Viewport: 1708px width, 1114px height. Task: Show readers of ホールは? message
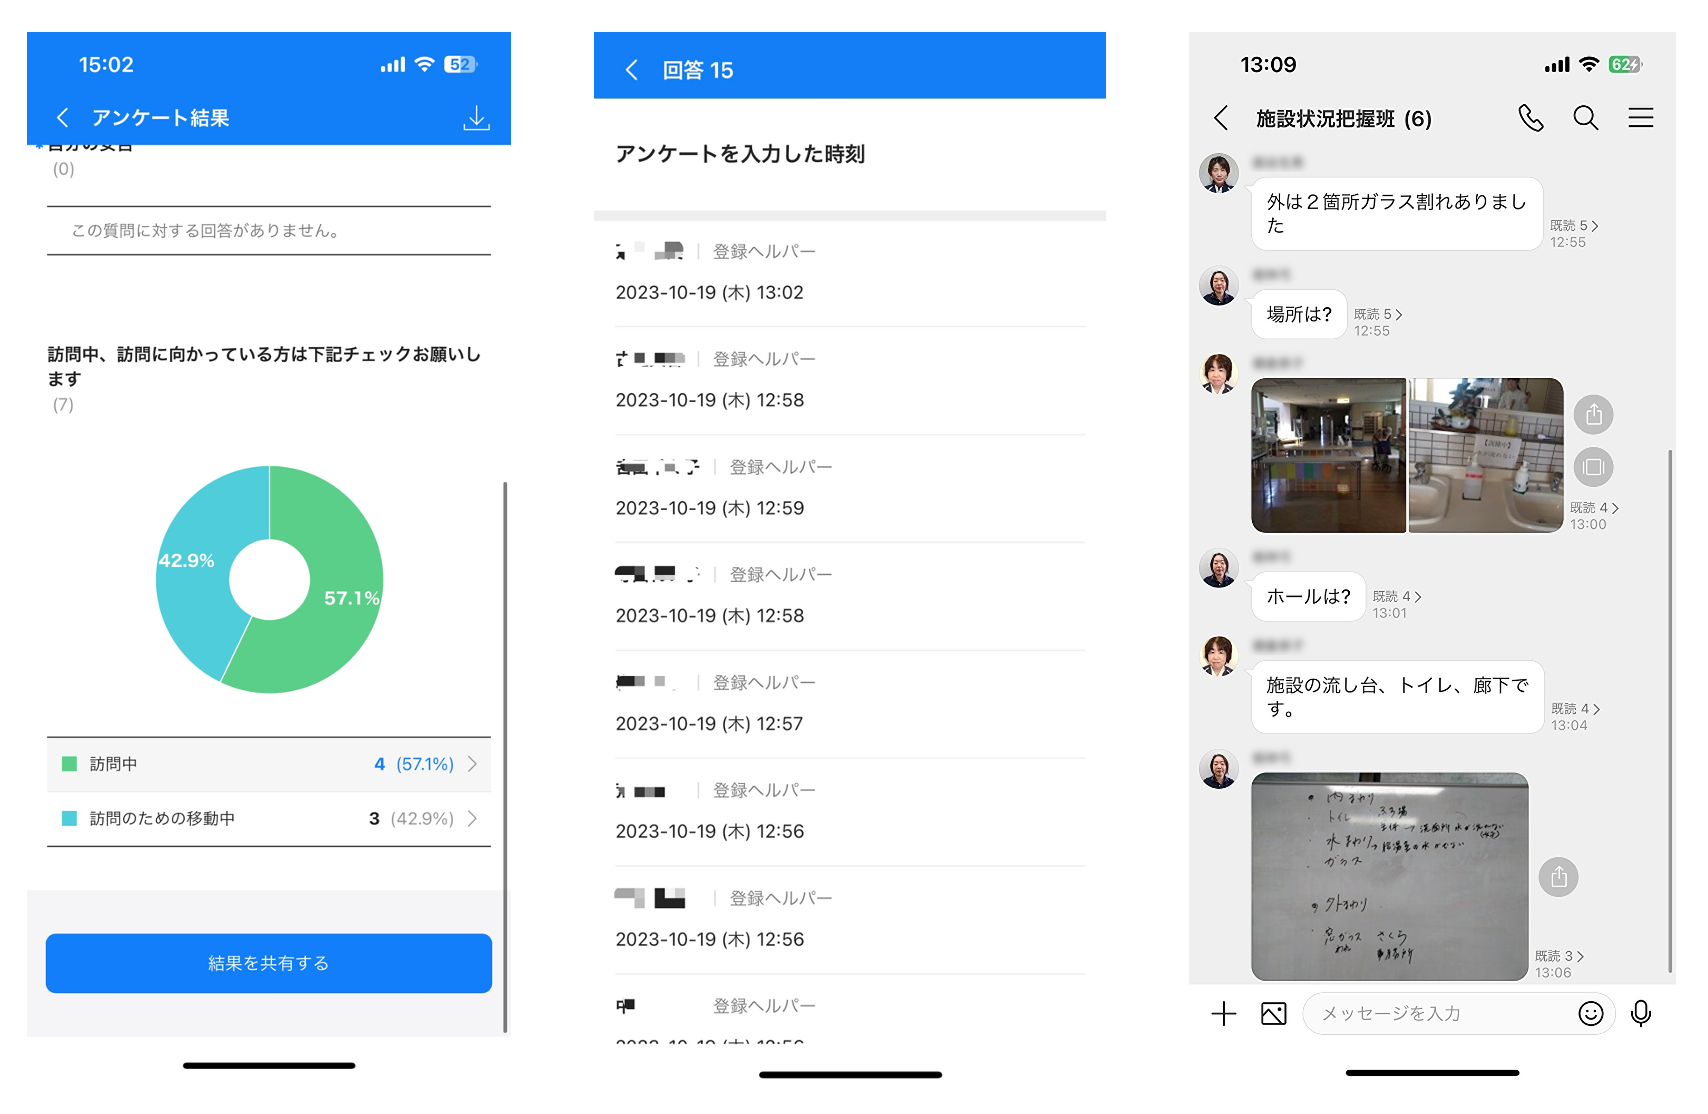click(1396, 597)
